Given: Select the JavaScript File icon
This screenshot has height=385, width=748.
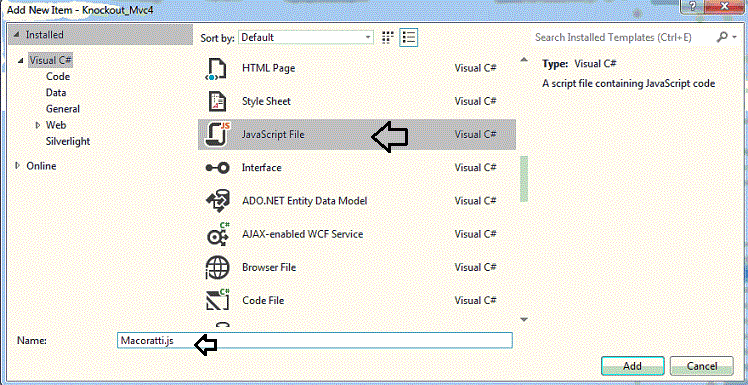Looking at the screenshot, I should 217,134.
